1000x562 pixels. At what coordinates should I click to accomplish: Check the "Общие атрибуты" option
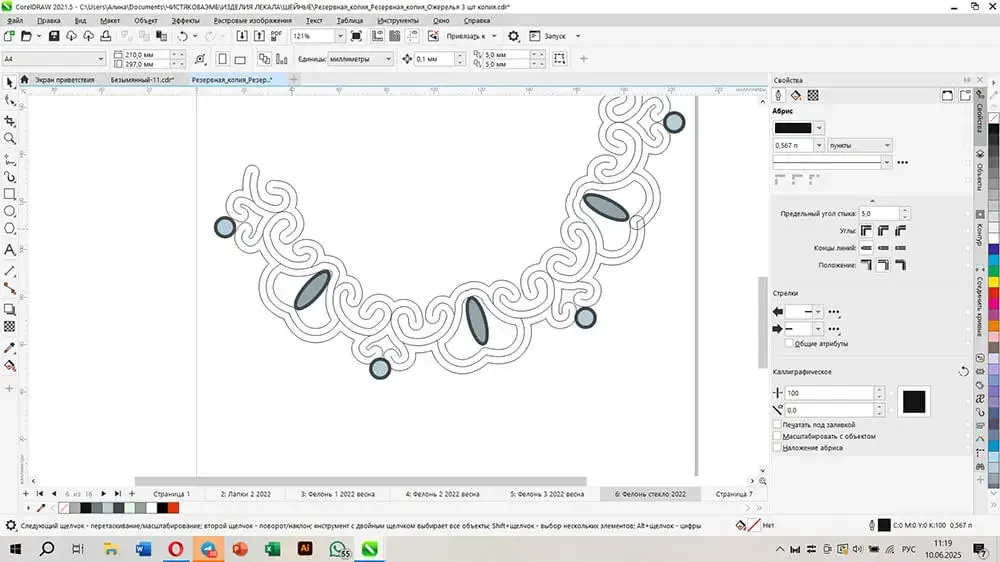[790, 344]
